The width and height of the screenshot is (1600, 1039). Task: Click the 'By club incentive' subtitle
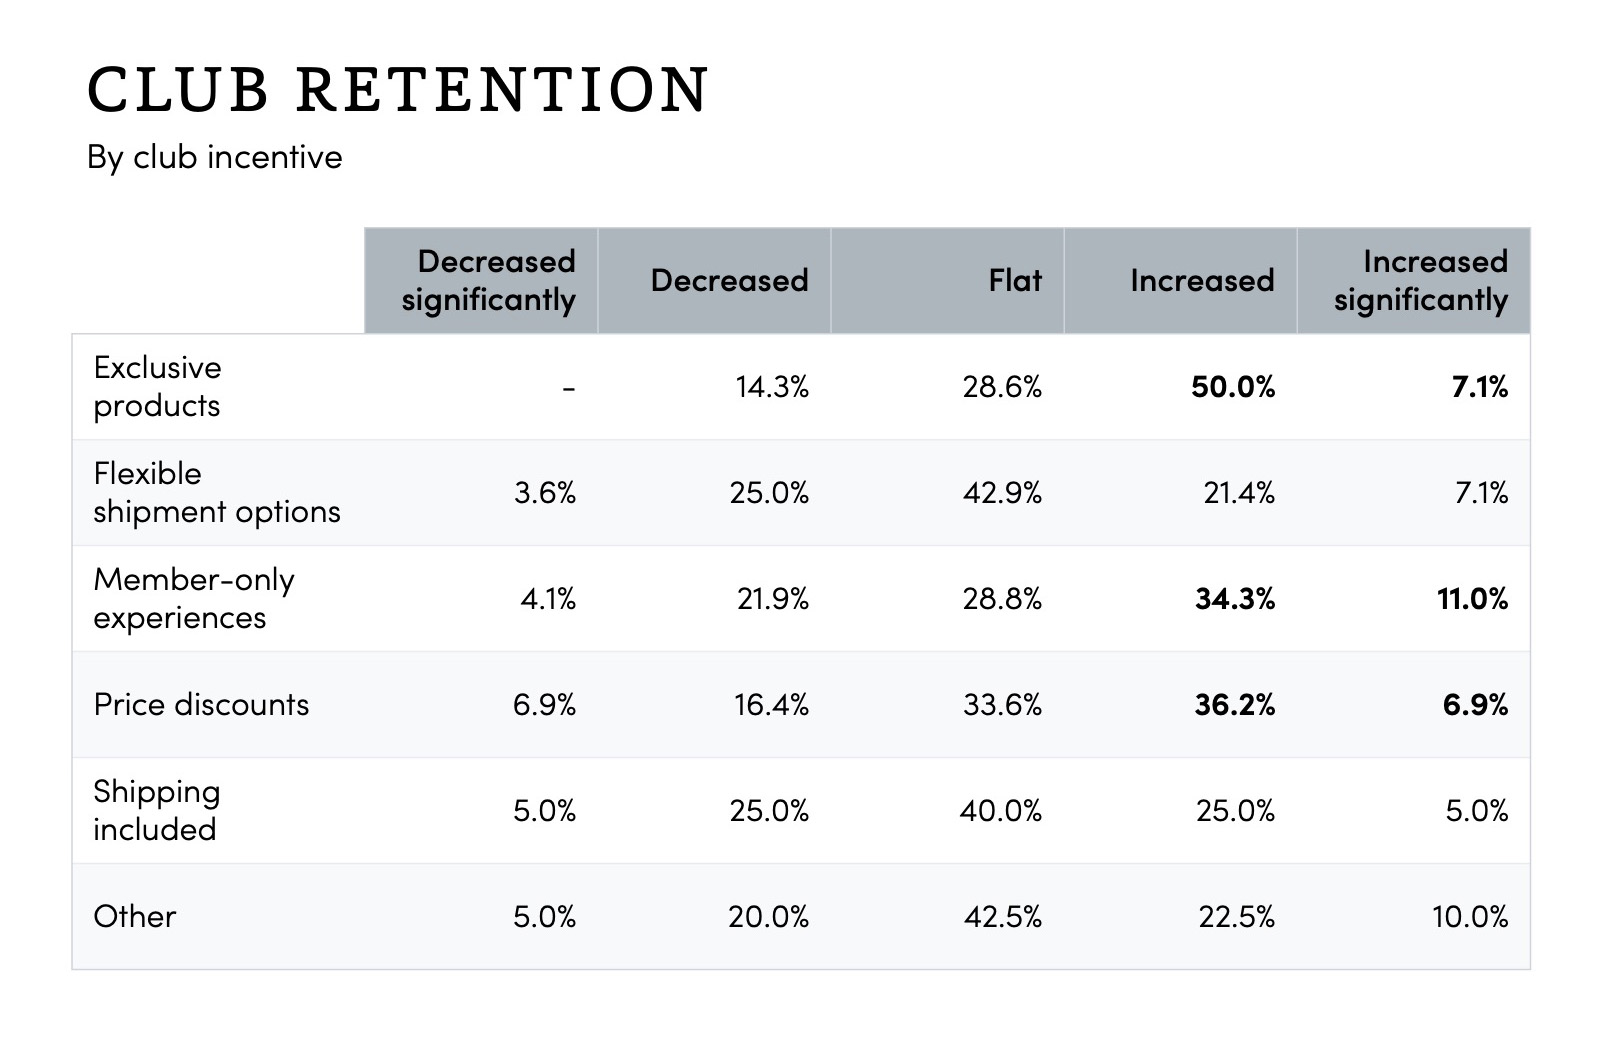coord(214,157)
